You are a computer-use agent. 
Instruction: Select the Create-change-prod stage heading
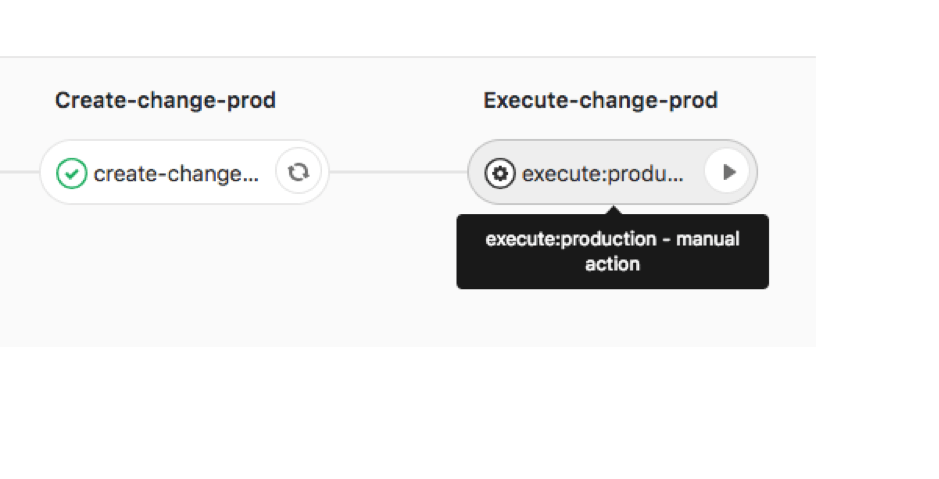pos(165,101)
